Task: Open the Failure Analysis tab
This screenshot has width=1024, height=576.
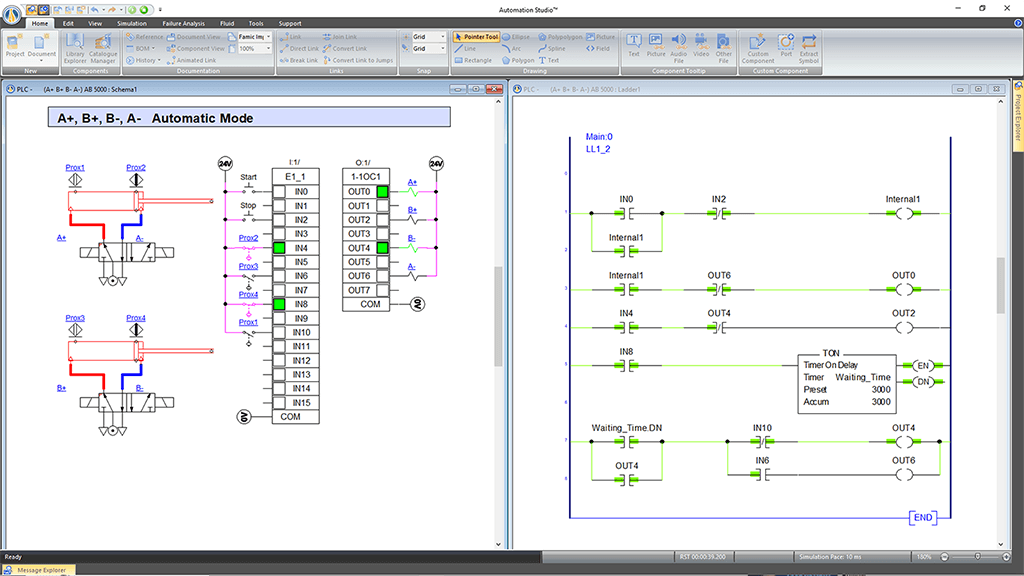Action: (x=183, y=22)
